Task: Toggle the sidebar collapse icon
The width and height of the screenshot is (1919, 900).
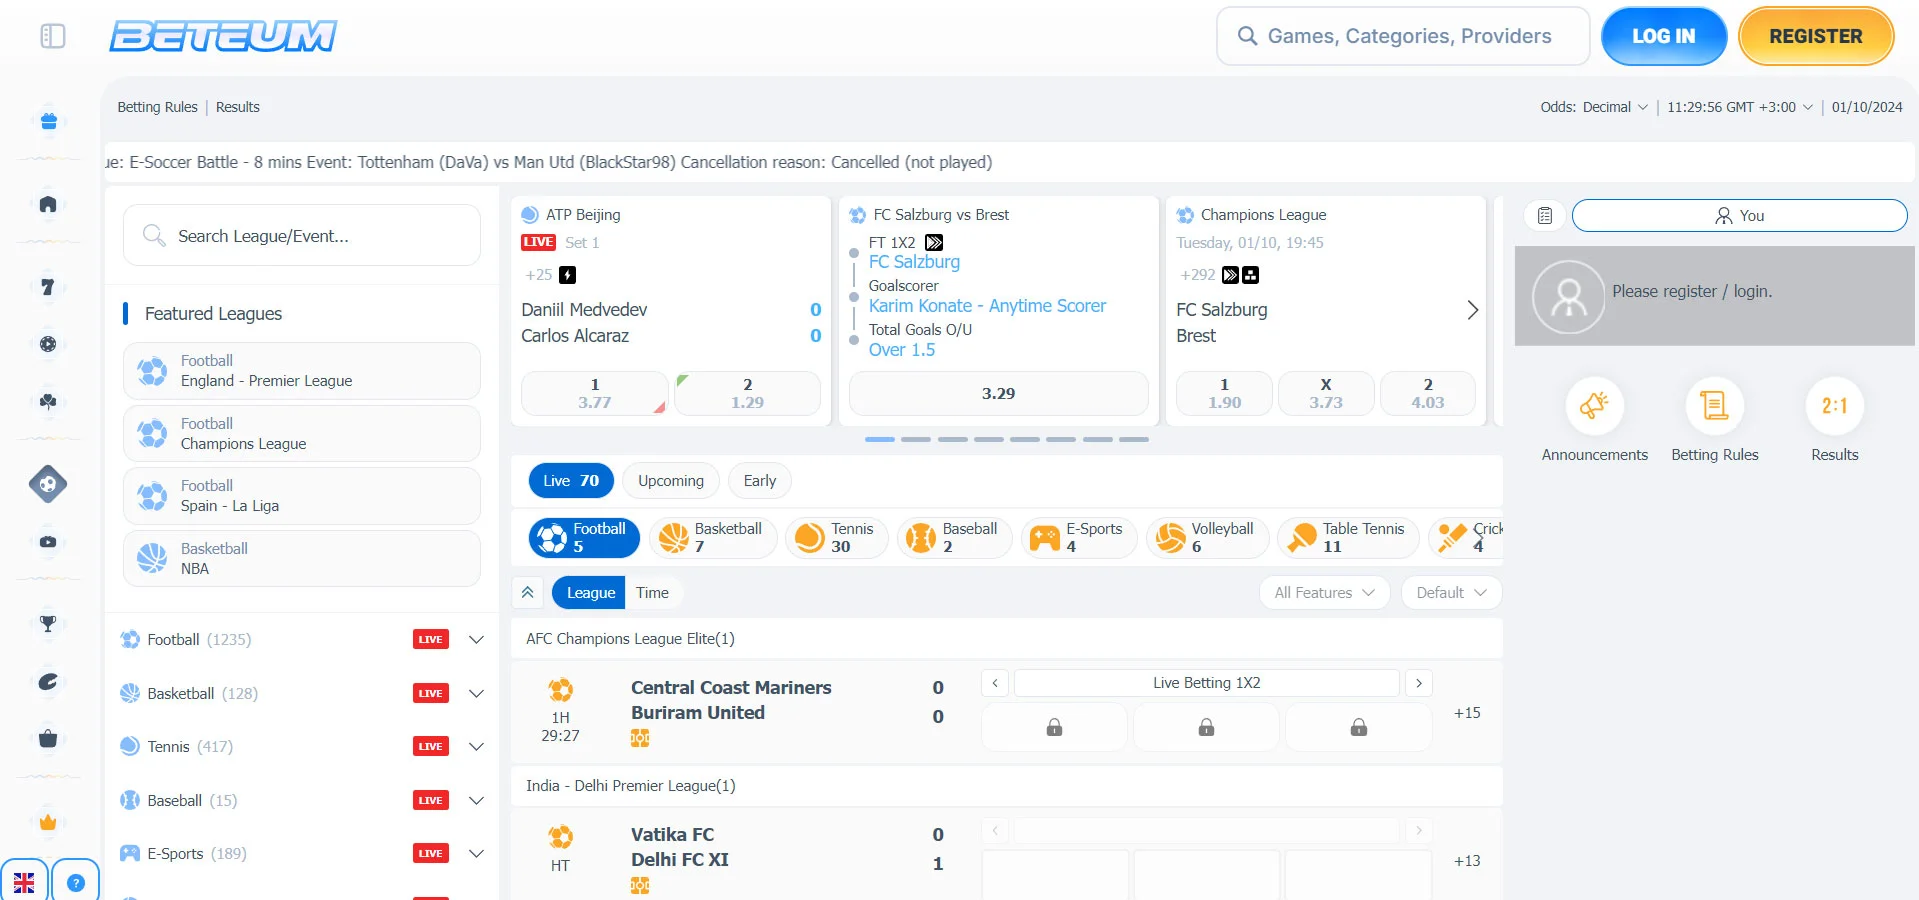Action: 53,37
